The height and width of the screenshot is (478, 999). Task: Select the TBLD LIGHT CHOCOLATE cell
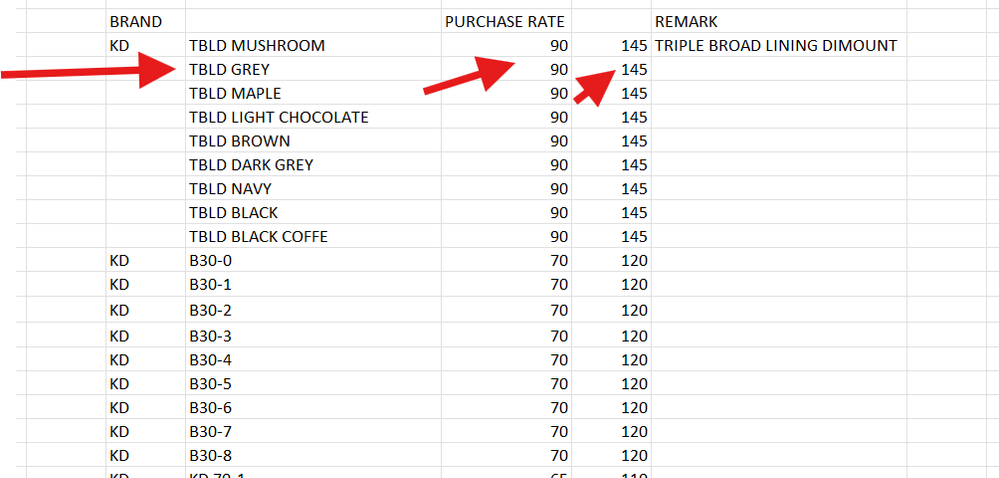313,117
